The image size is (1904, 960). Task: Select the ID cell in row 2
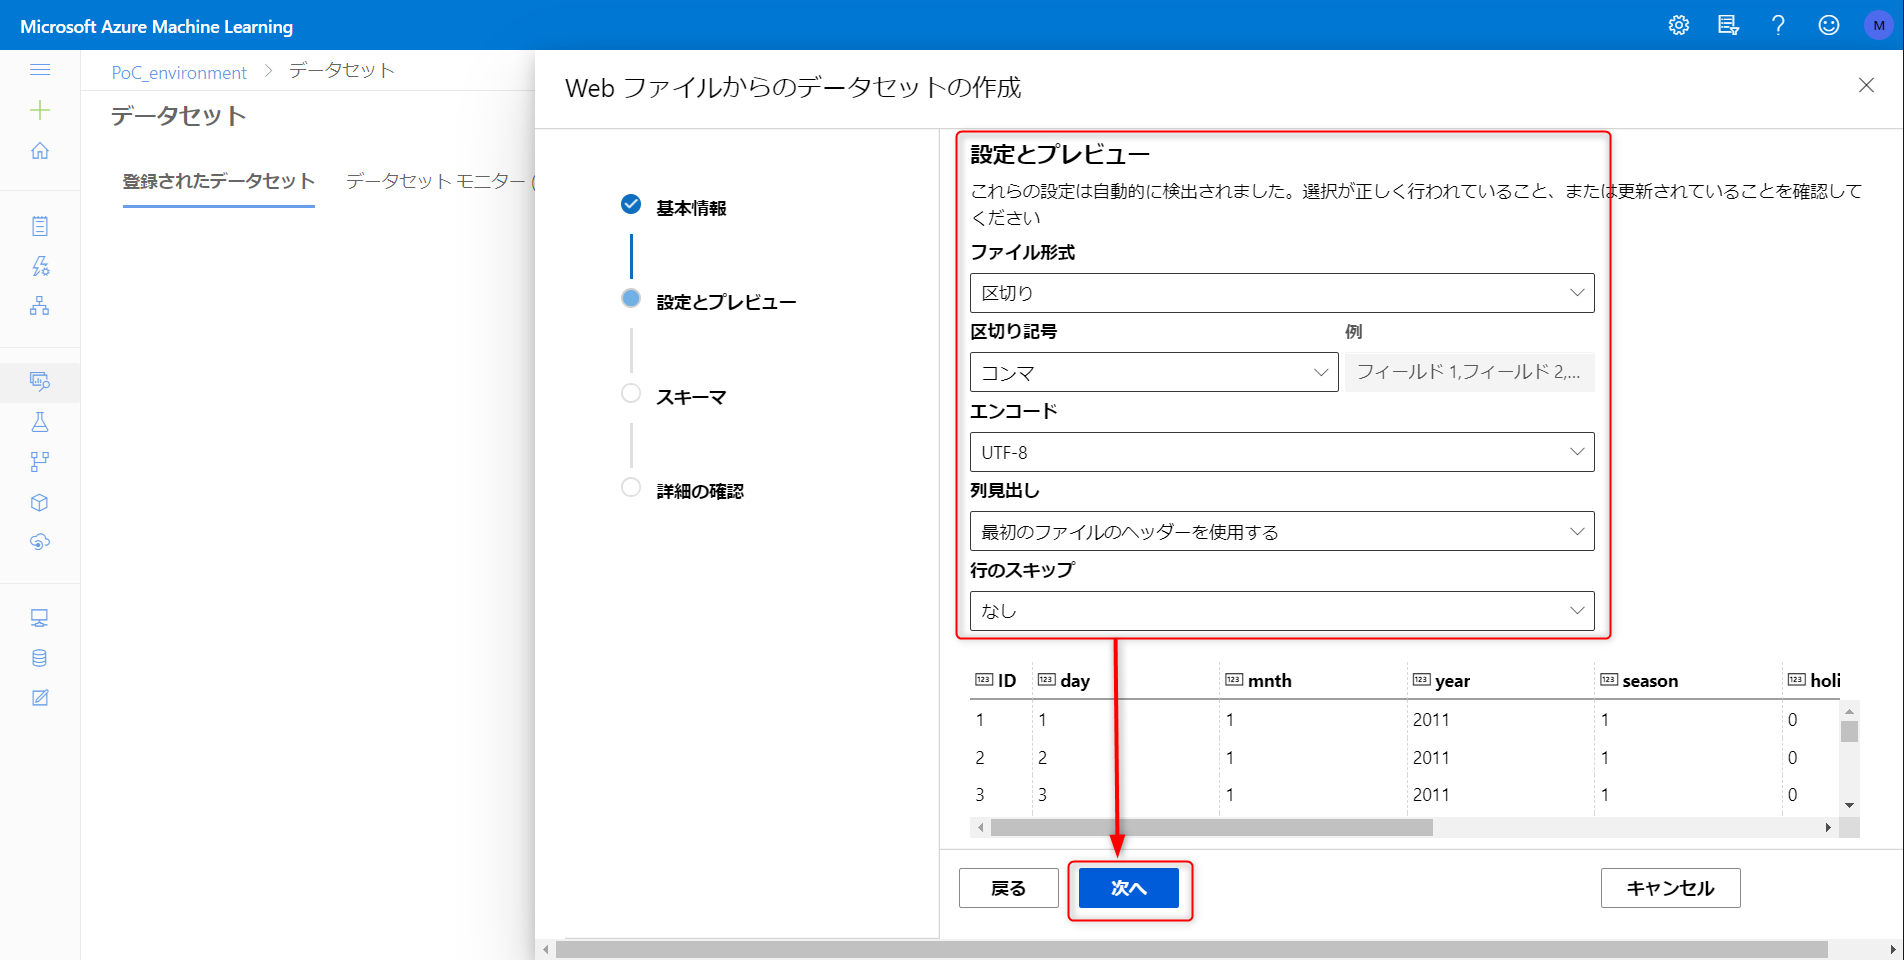point(980,758)
